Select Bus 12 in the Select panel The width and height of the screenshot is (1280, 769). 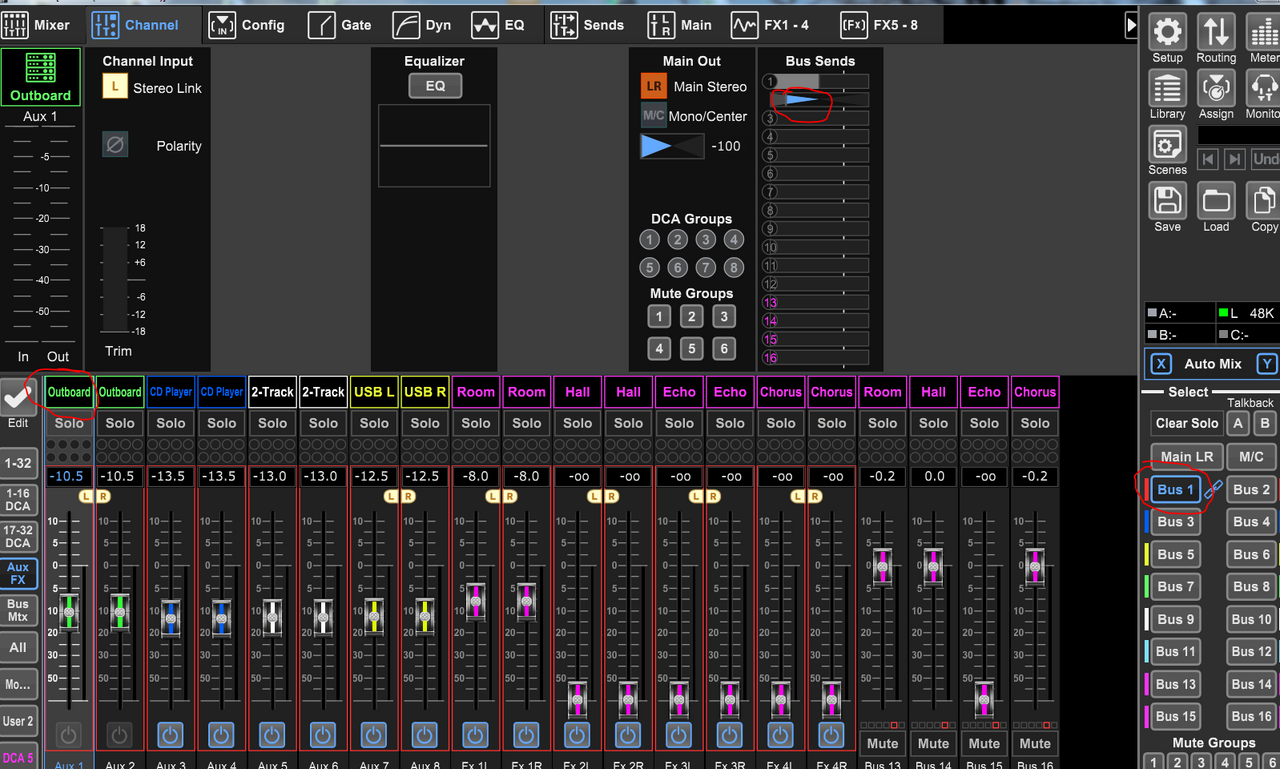point(1252,651)
